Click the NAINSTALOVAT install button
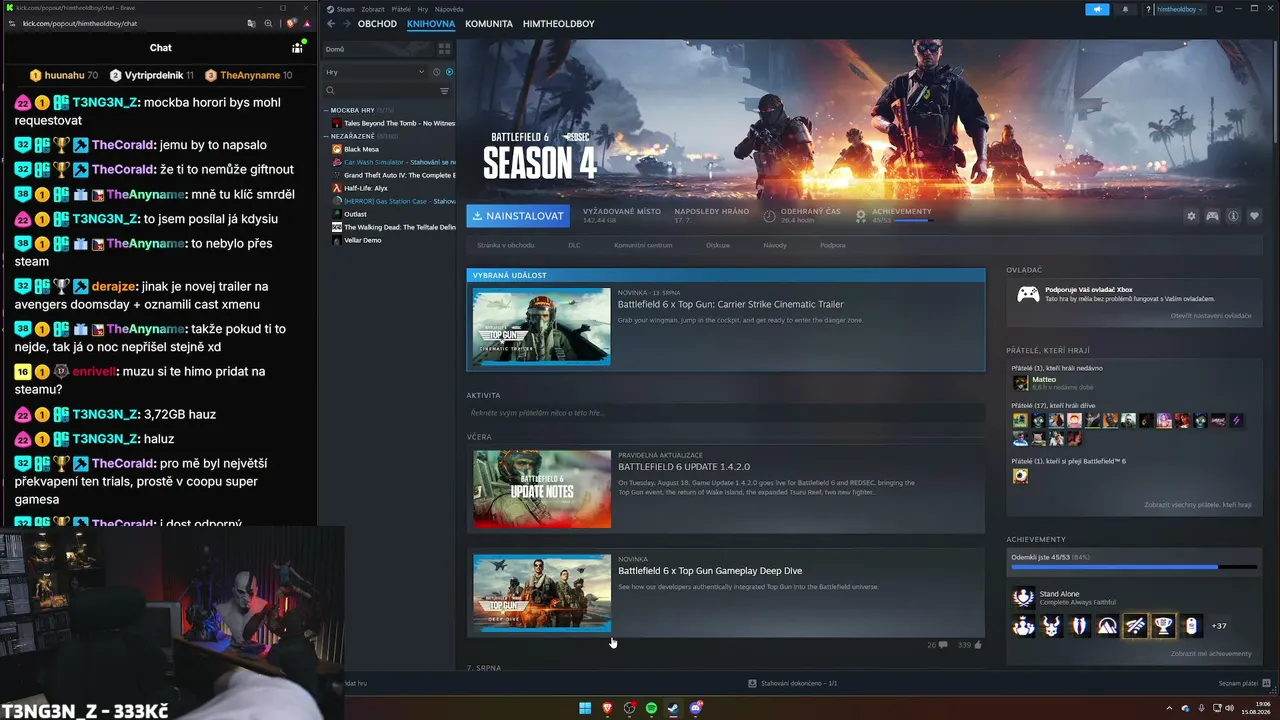 518,216
